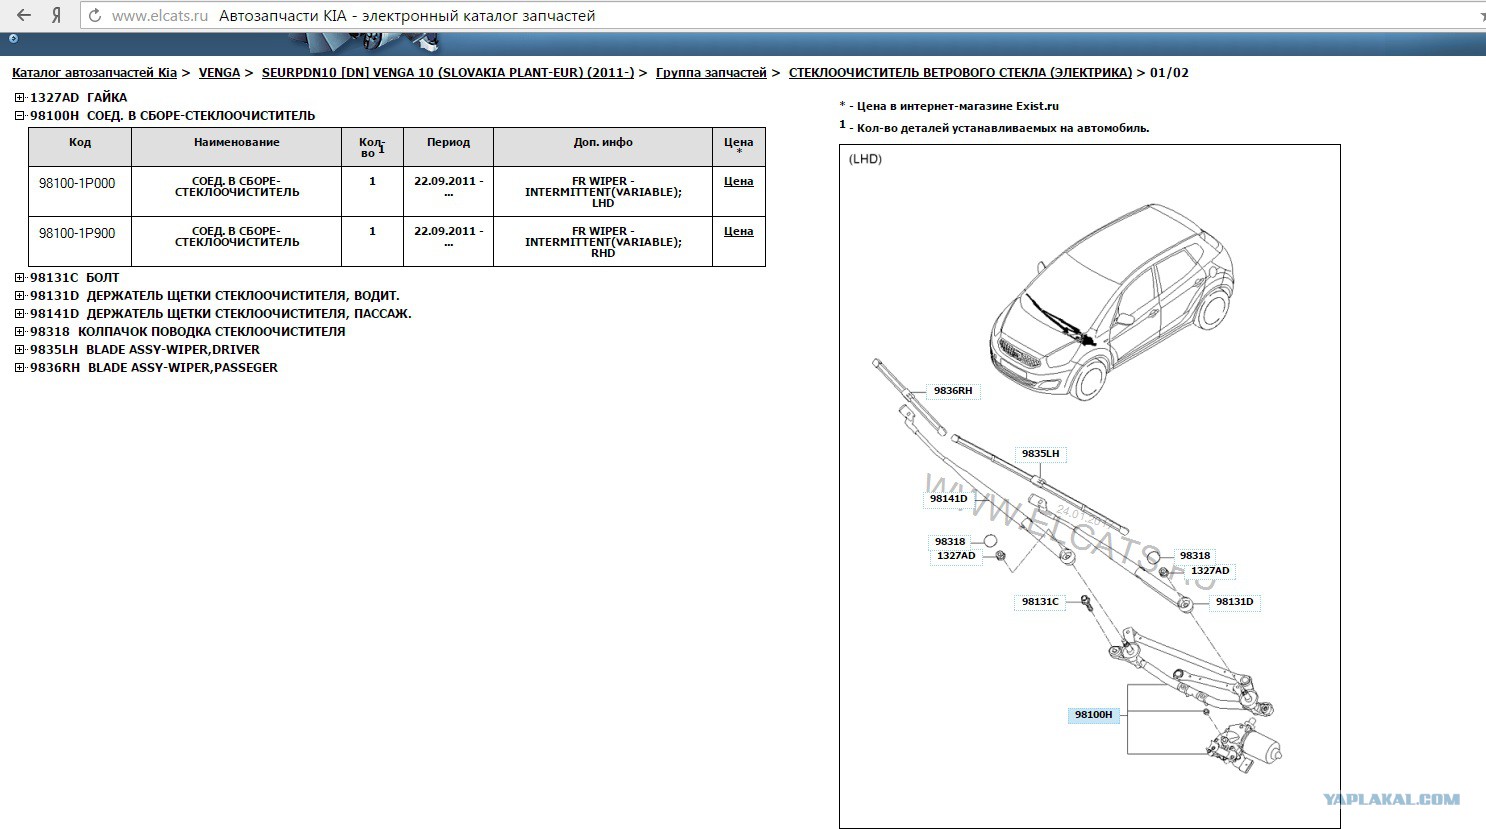Click the RHD info cell text
This screenshot has height=829, width=1486.
tap(603, 242)
